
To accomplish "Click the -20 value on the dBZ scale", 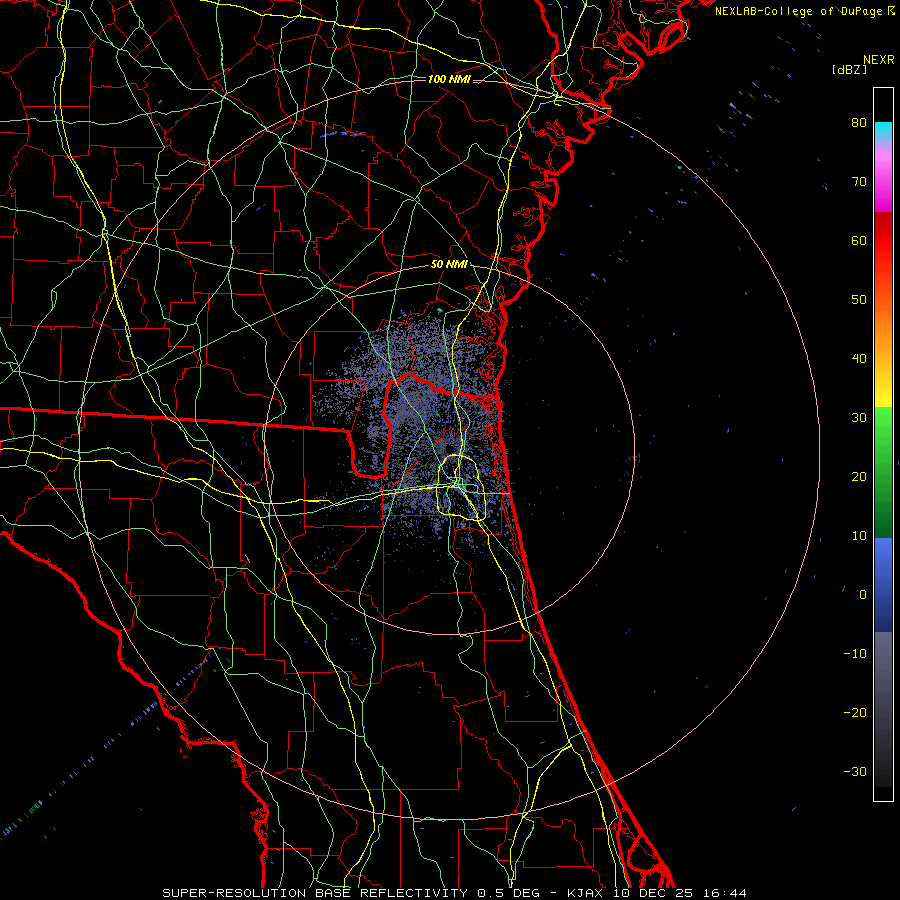I will pyautogui.click(x=855, y=713).
